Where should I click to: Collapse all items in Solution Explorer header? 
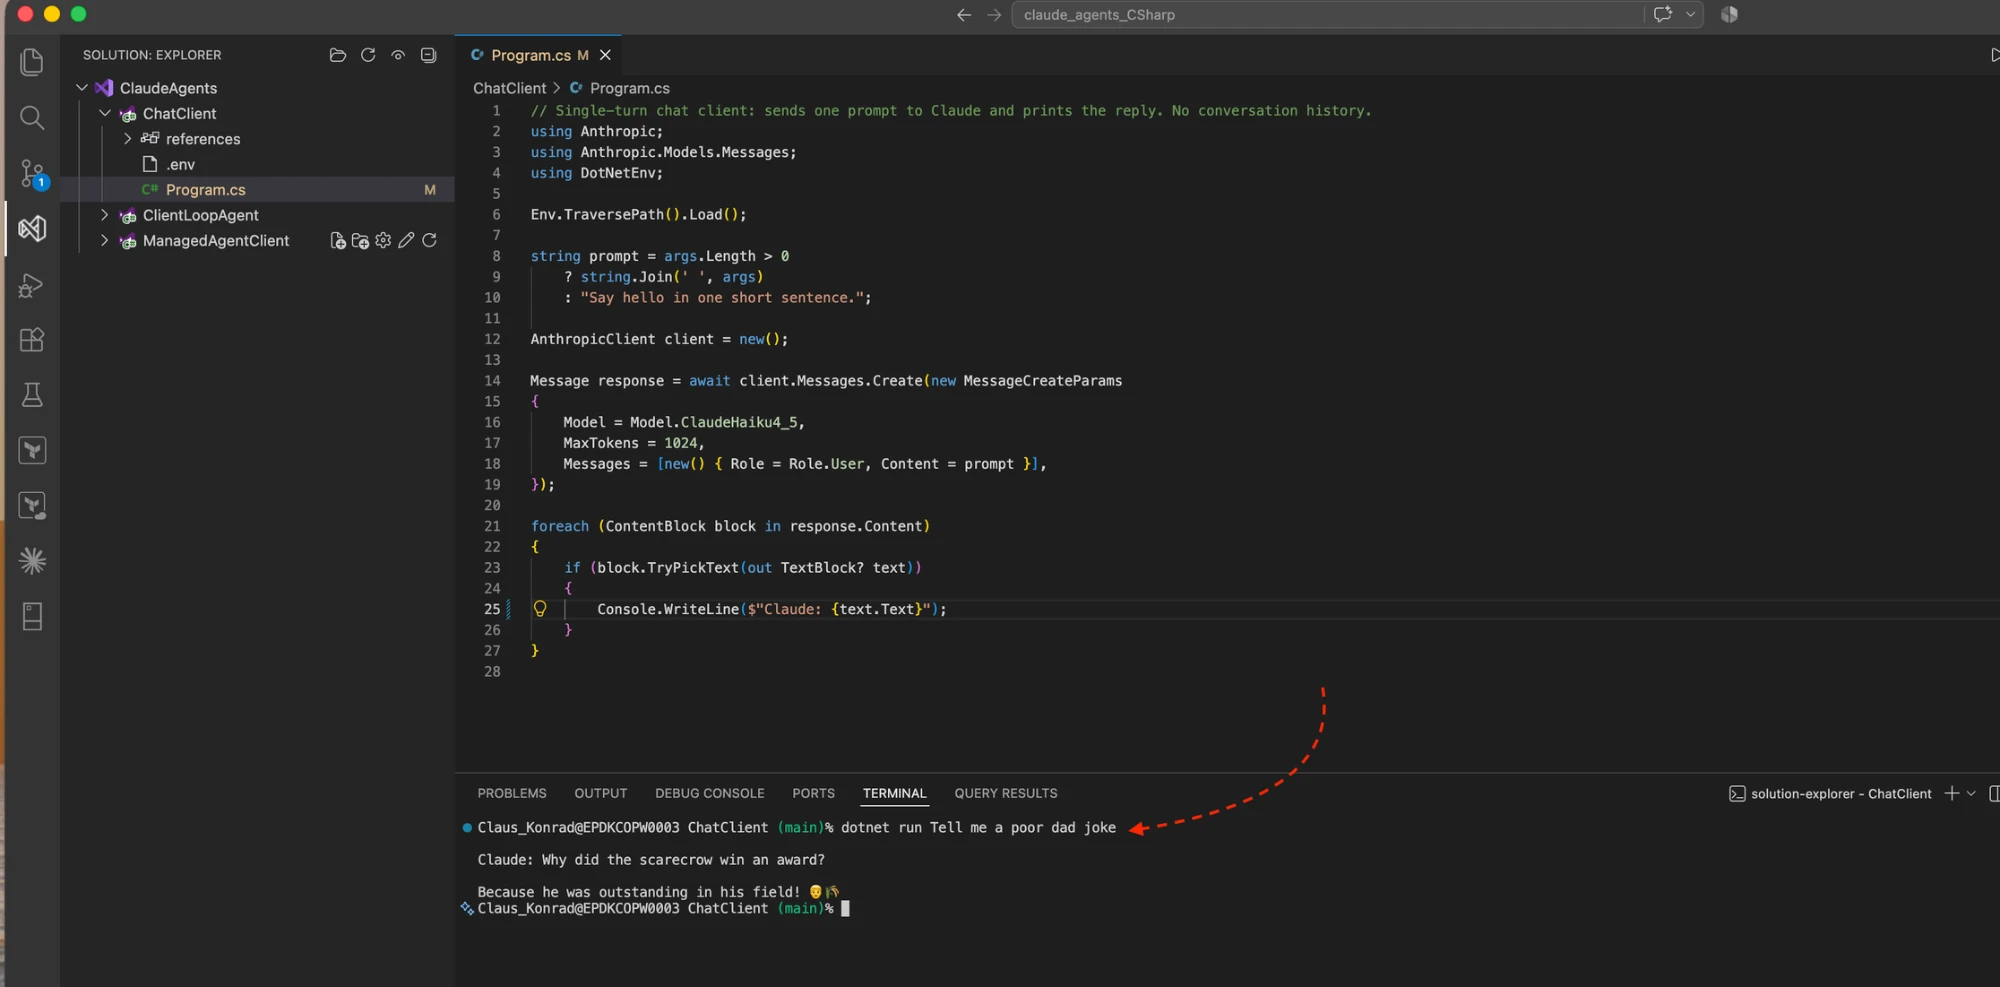(x=429, y=55)
